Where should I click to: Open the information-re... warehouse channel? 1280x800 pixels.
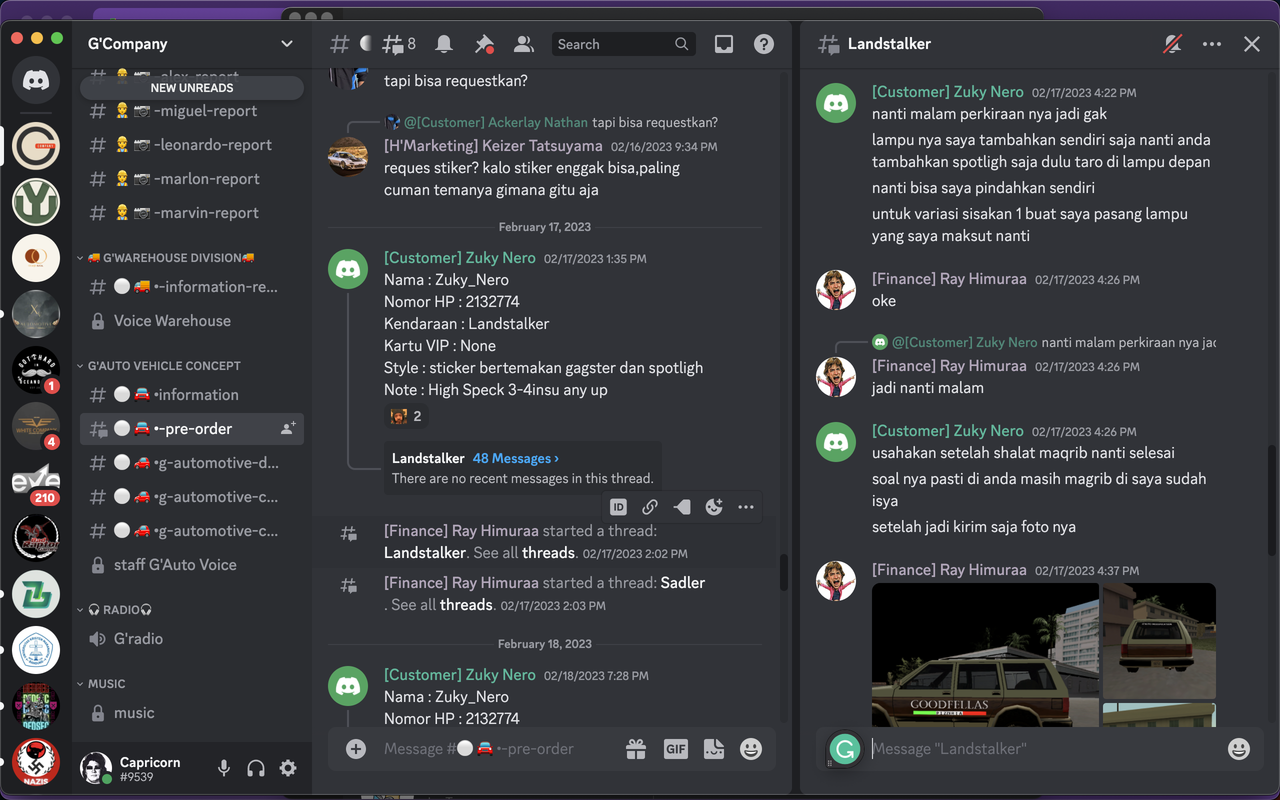(x=192, y=287)
